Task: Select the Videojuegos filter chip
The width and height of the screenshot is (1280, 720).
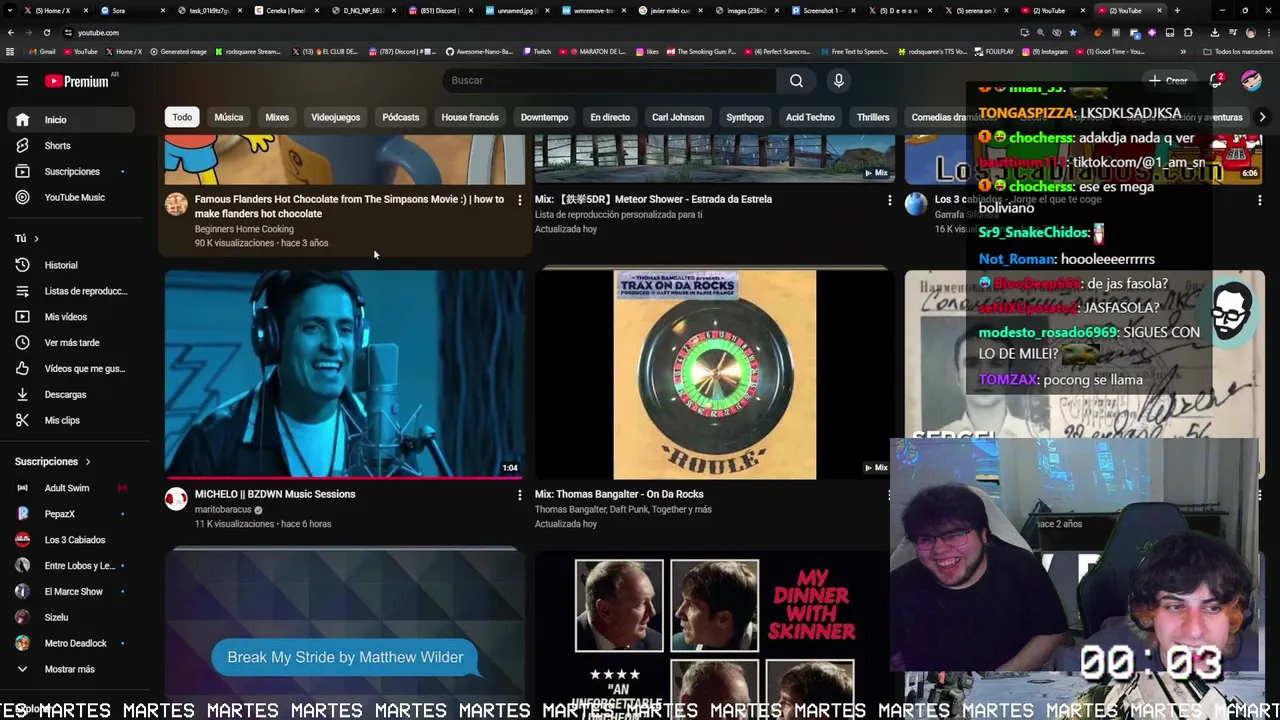Action: pos(335,118)
